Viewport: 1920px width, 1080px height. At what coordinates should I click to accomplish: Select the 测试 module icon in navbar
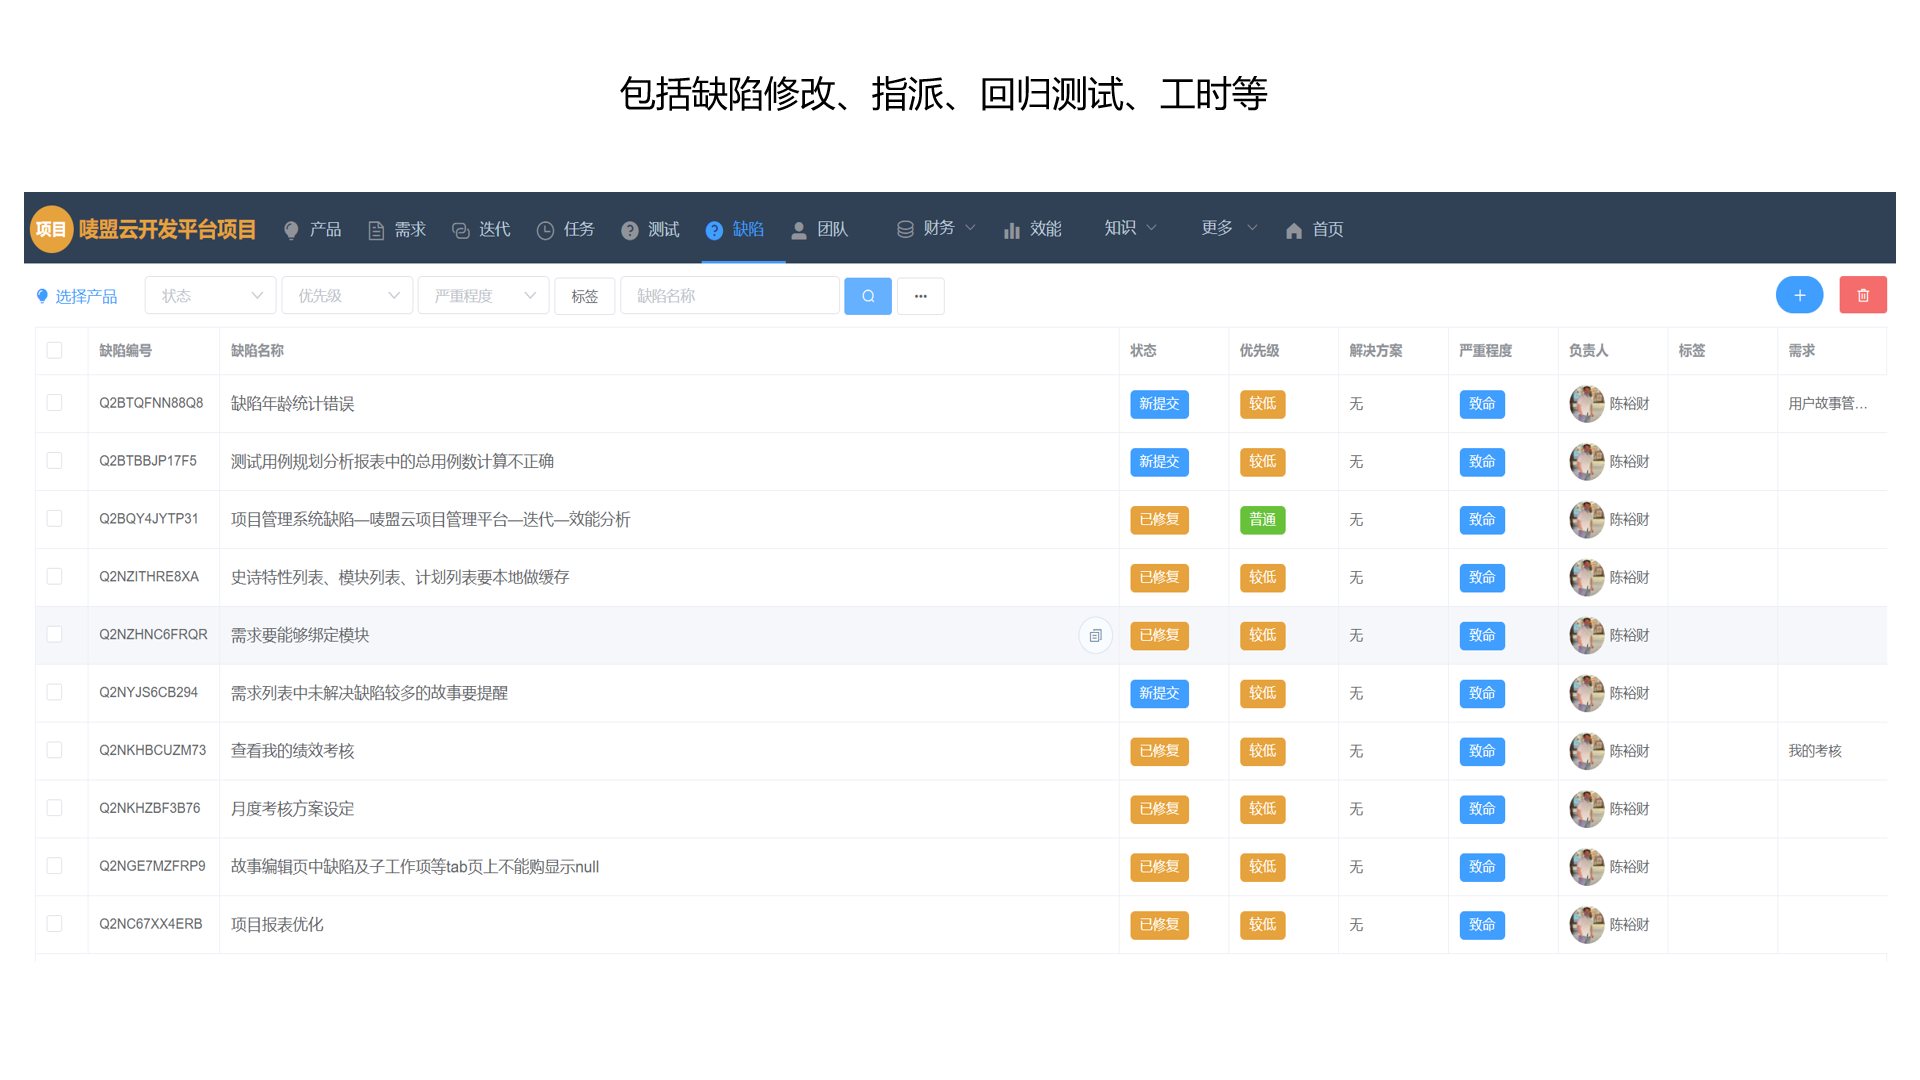tap(629, 230)
